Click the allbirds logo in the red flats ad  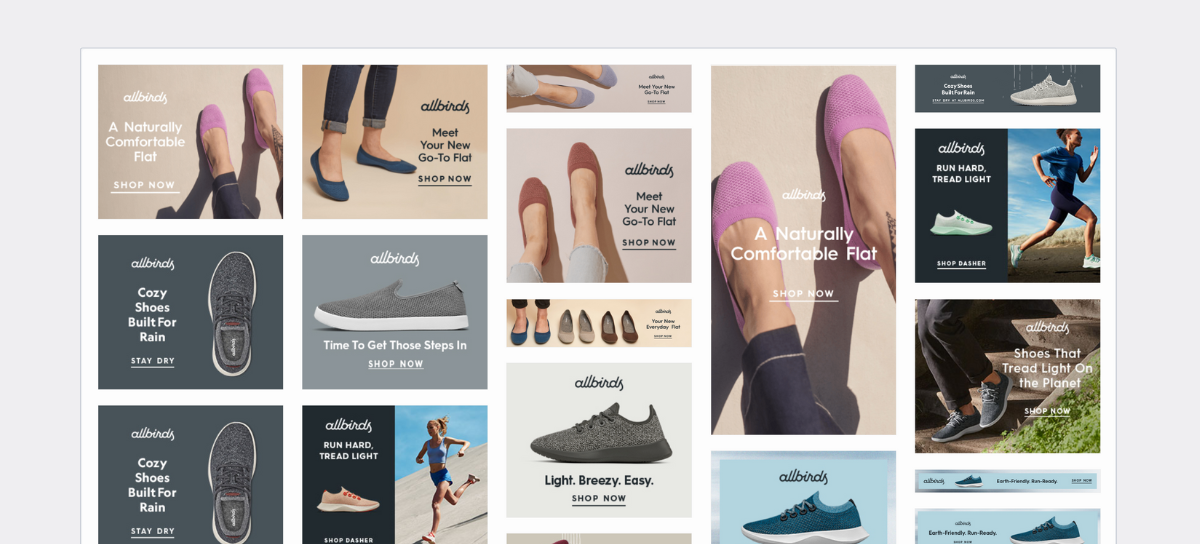coord(649,170)
